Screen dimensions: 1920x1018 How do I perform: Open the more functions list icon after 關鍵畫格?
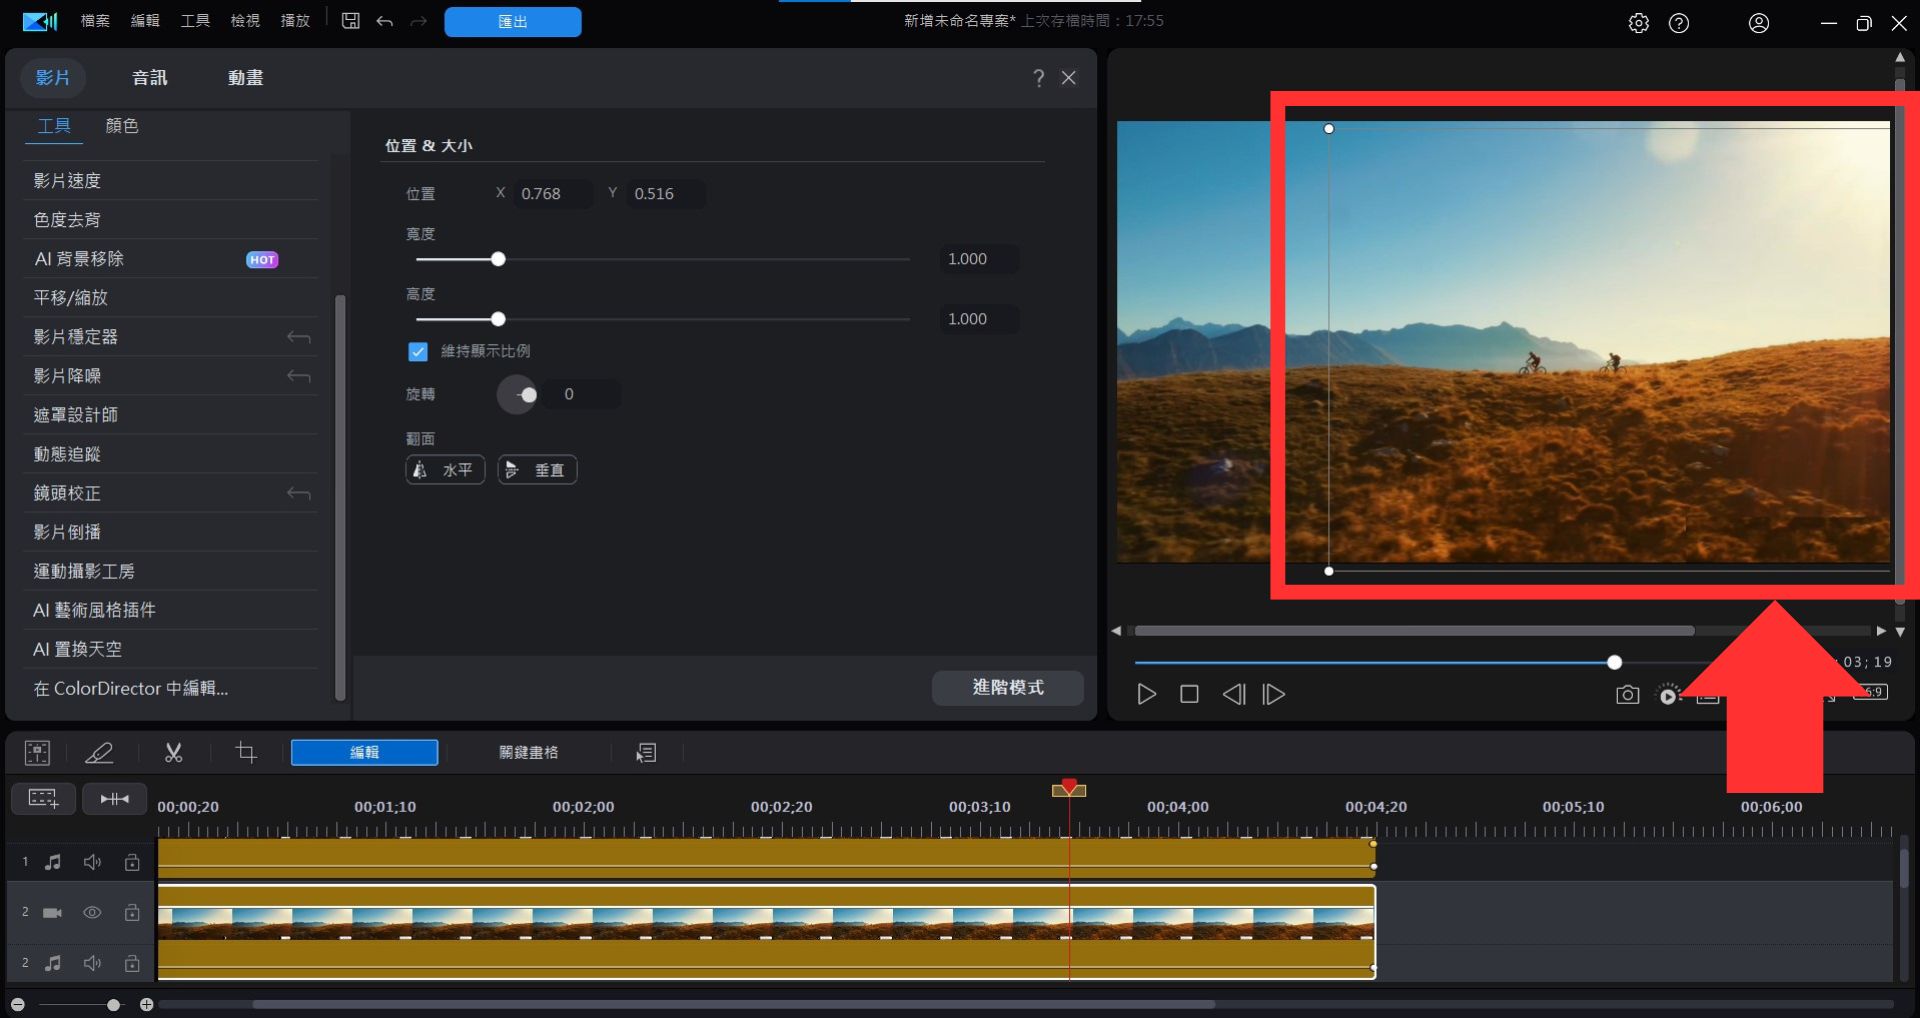646,753
